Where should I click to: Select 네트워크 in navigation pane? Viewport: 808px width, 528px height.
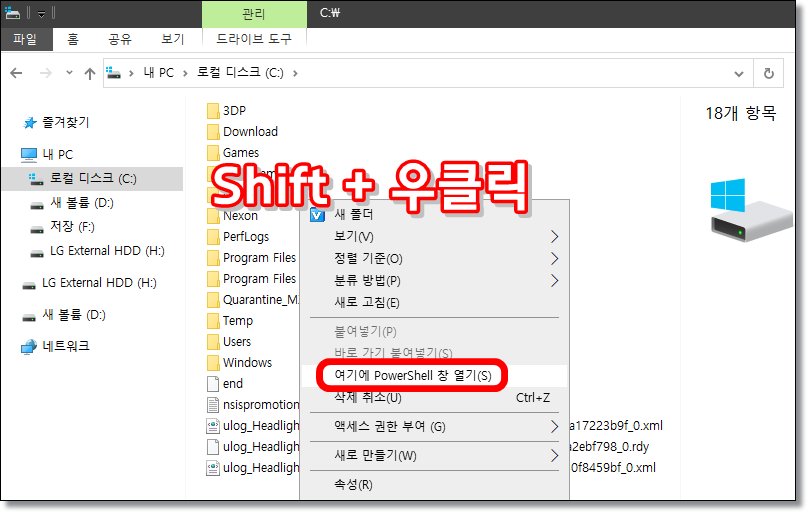66,346
